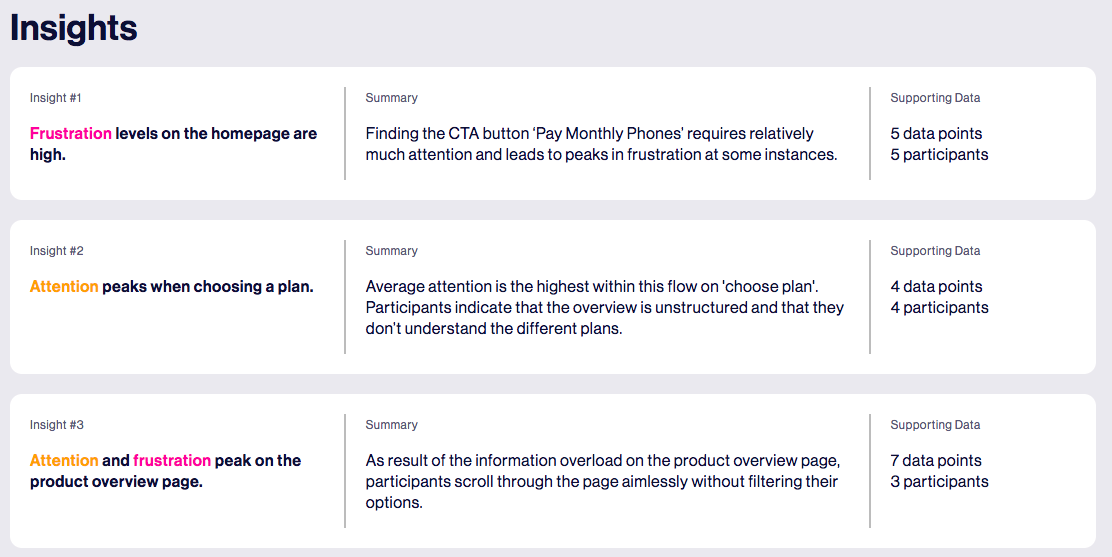The image size is (1112, 557).
Task: Select the Insight #2 label
Action: (x=57, y=250)
